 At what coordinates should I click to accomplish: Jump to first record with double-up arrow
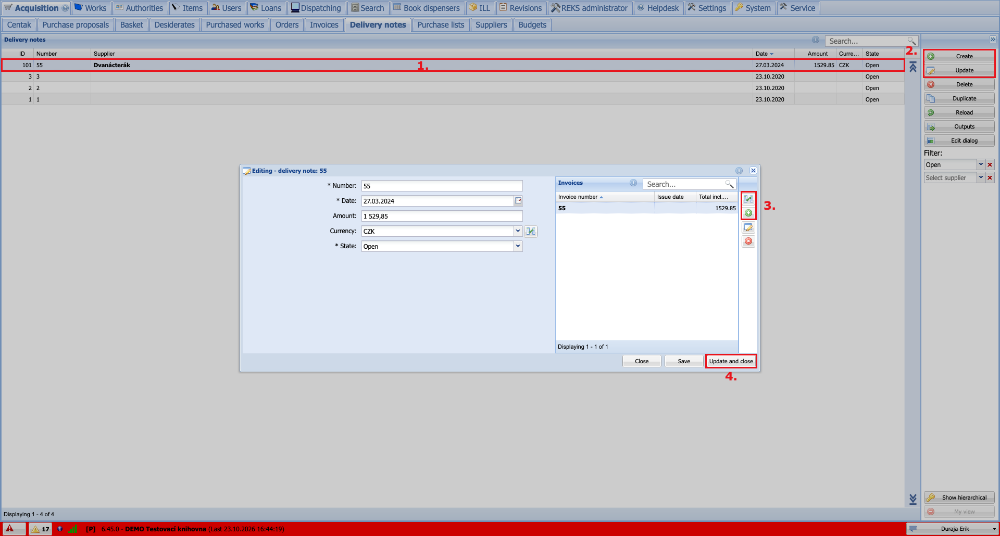(913, 67)
